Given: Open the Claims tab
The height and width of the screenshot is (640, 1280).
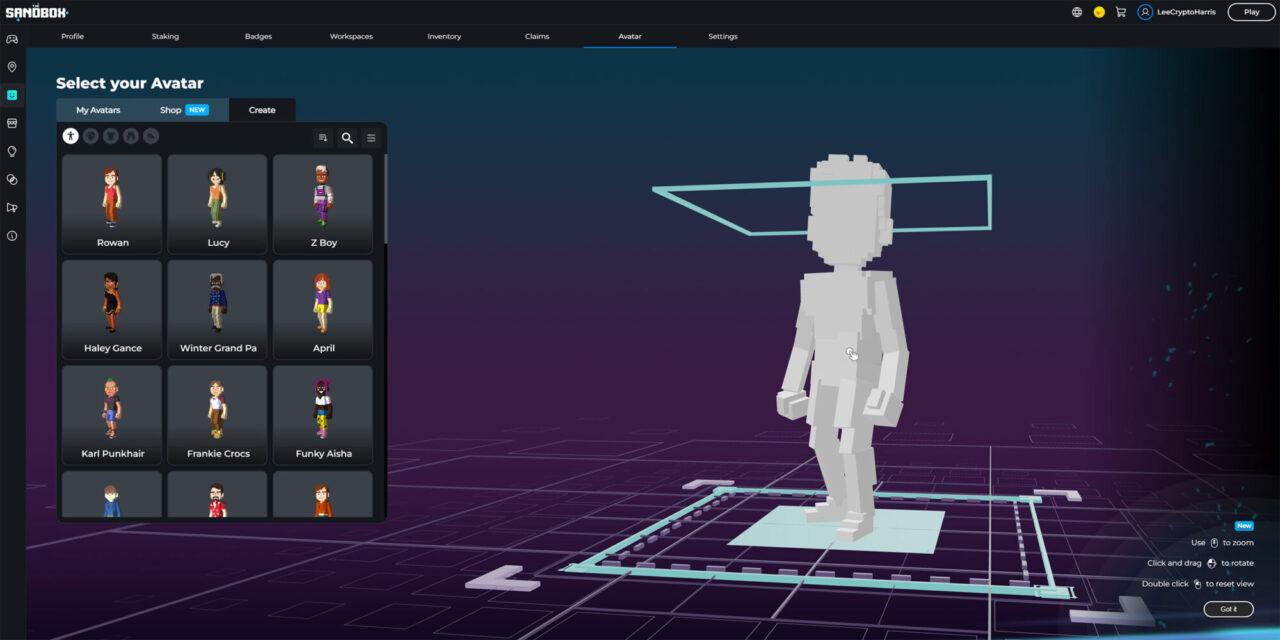Looking at the screenshot, I should (x=537, y=36).
